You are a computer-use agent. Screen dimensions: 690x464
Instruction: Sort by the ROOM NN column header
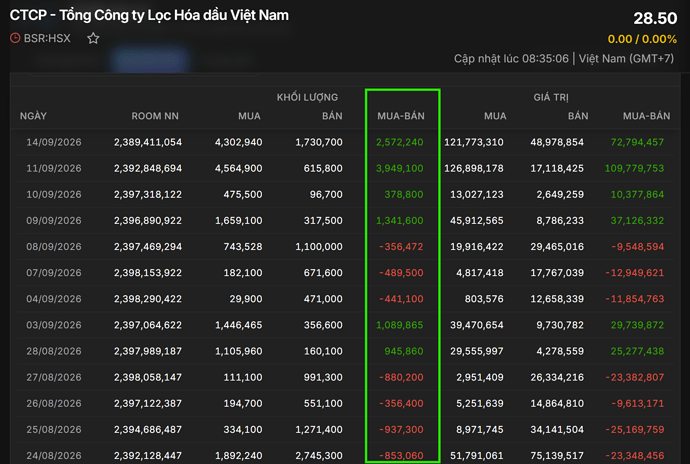[155, 116]
